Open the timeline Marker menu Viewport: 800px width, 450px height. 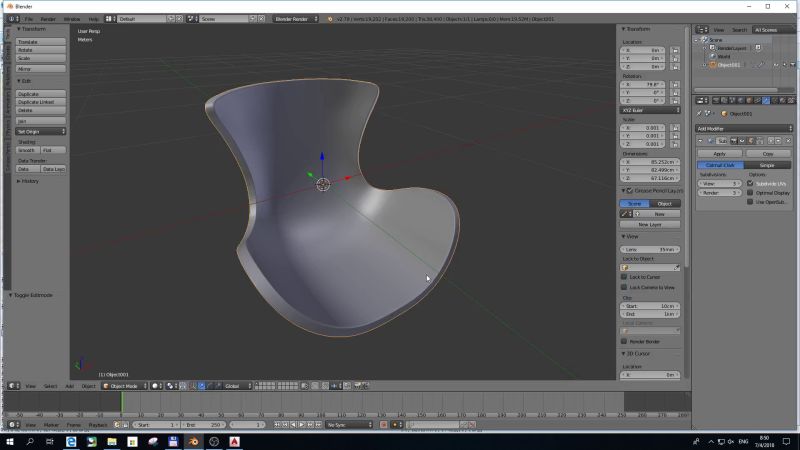click(51, 424)
